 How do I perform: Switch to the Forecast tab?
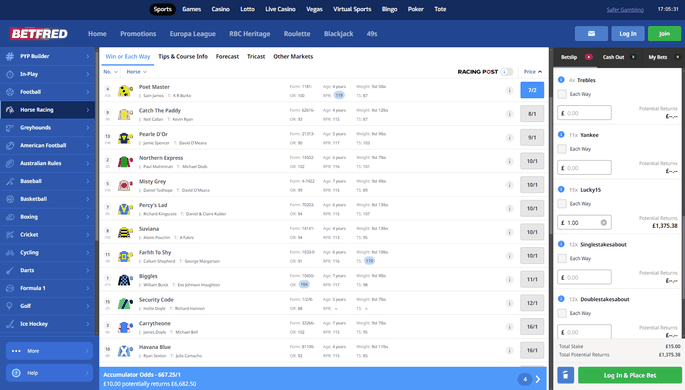pos(227,56)
